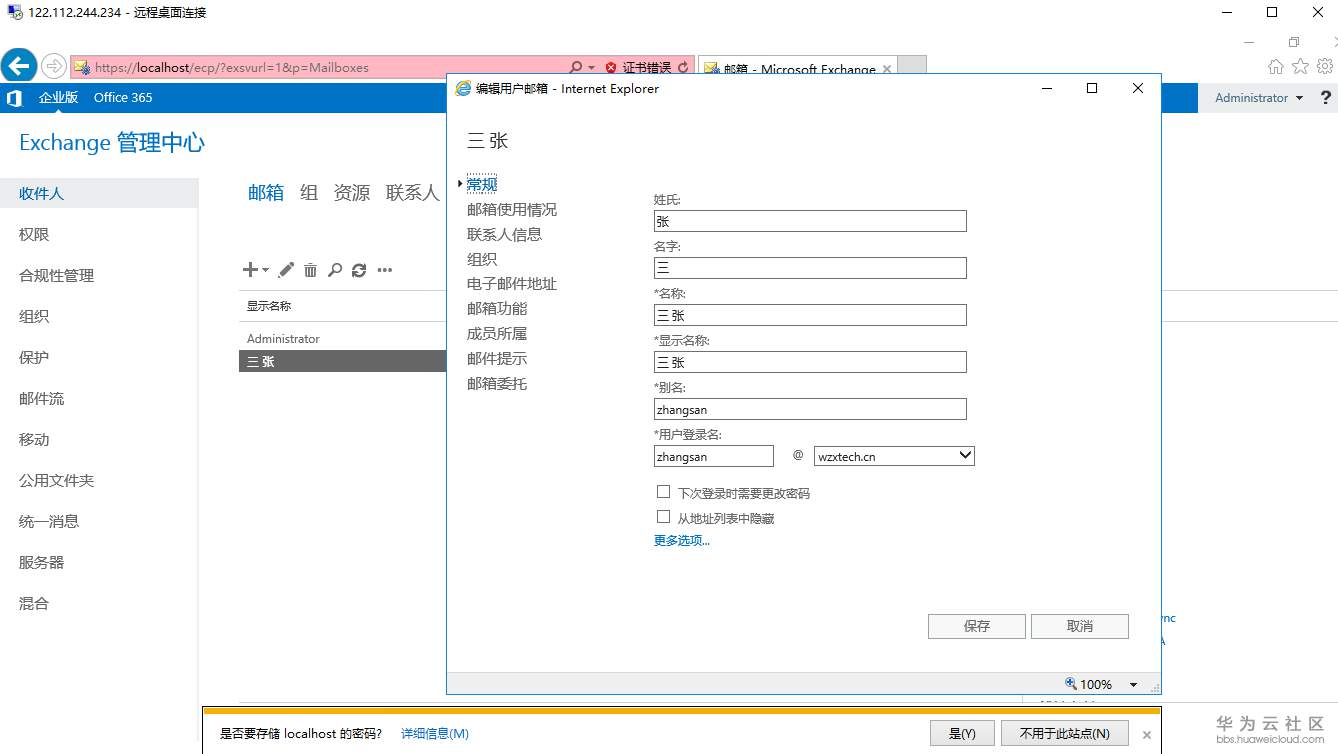Screen dimensions: 1338x754
Task: Click the 显示名称 input field
Action: (810, 362)
